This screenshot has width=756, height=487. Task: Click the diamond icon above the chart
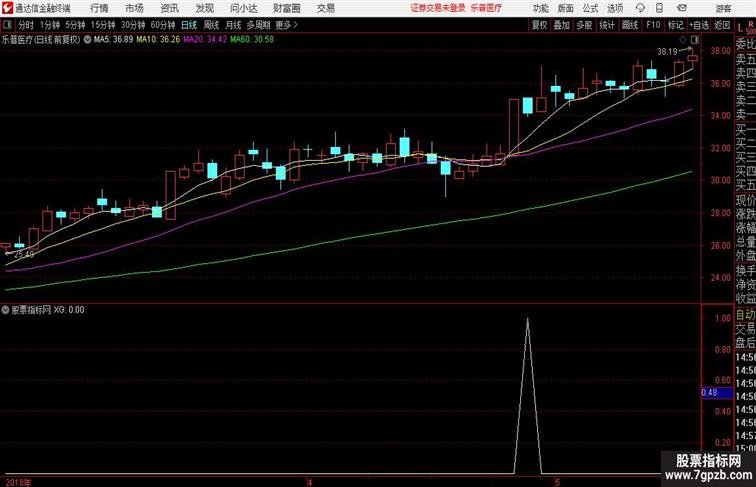683,40
